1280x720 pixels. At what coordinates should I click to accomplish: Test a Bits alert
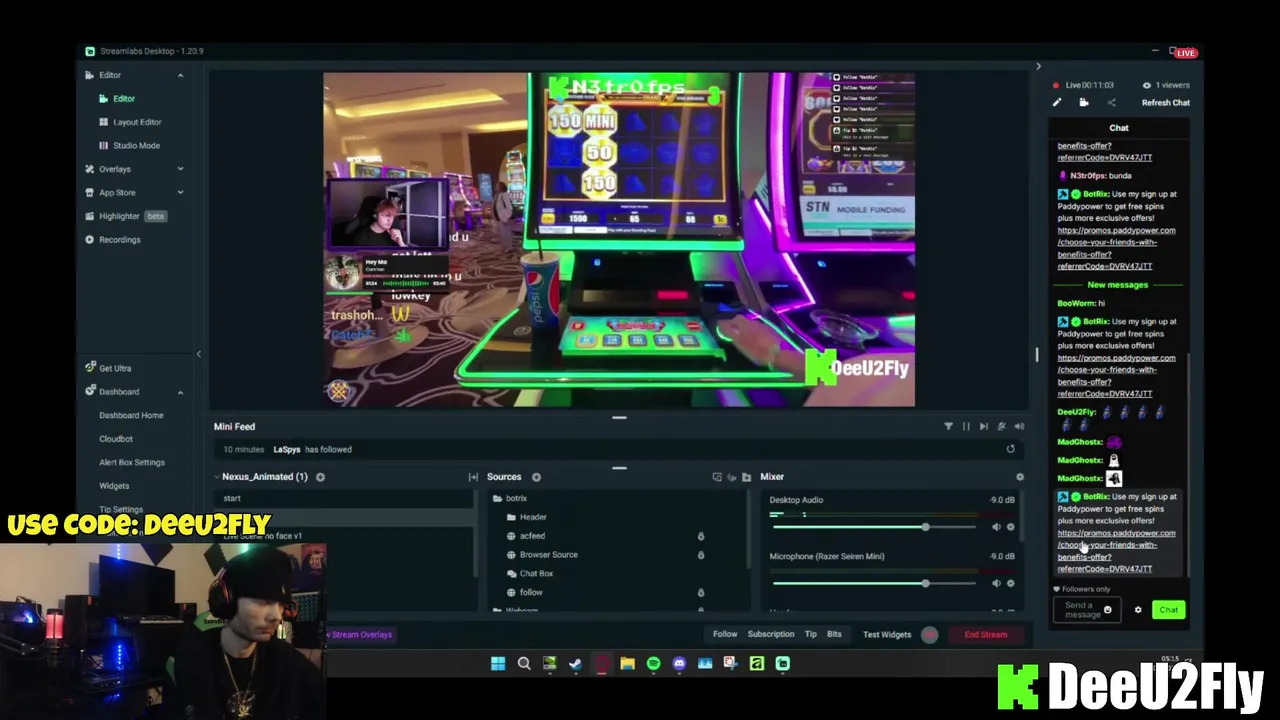[834, 634]
